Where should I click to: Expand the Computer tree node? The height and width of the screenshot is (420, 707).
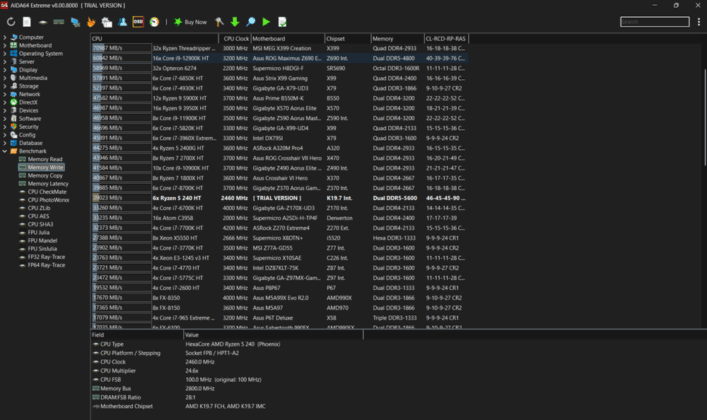pos(5,37)
